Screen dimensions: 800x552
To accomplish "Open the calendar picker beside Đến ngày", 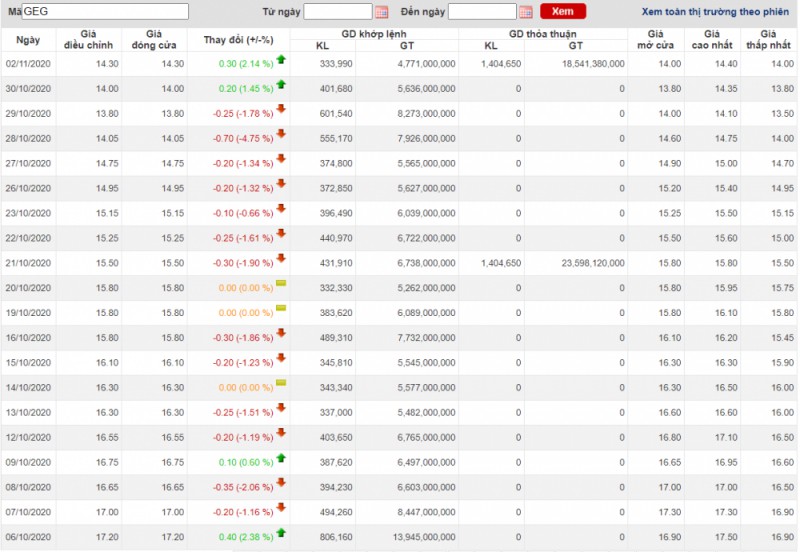I will point(526,12).
